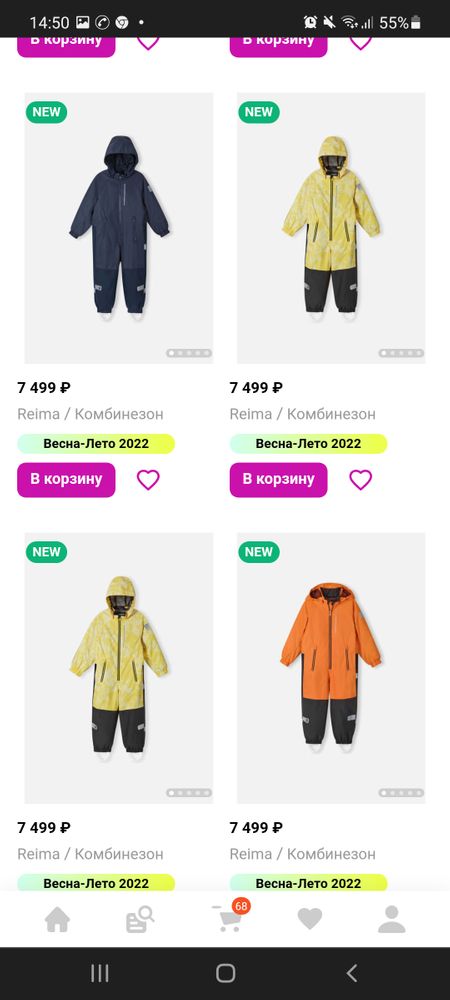This screenshot has height=1000, width=450.
Task: Open the user profile tab
Action: click(x=391, y=919)
